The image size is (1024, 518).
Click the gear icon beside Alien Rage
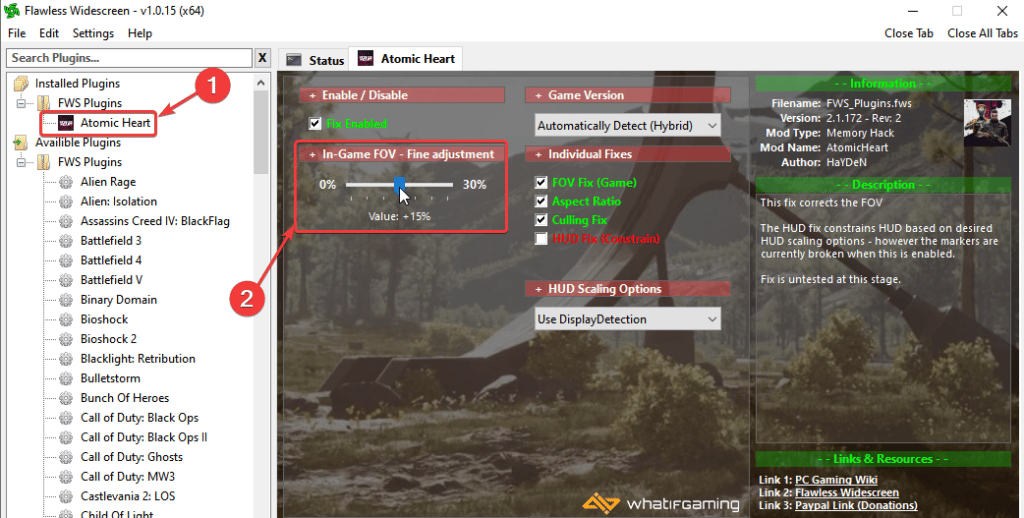(66, 182)
